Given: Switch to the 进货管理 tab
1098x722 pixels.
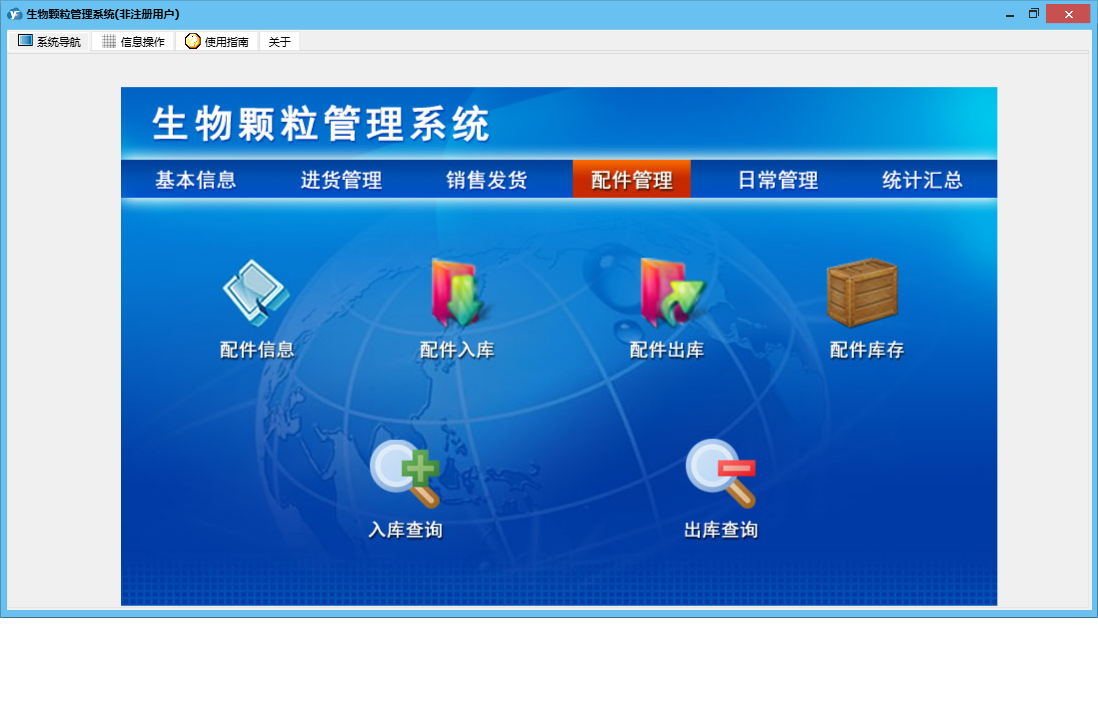Looking at the screenshot, I should coord(341,180).
